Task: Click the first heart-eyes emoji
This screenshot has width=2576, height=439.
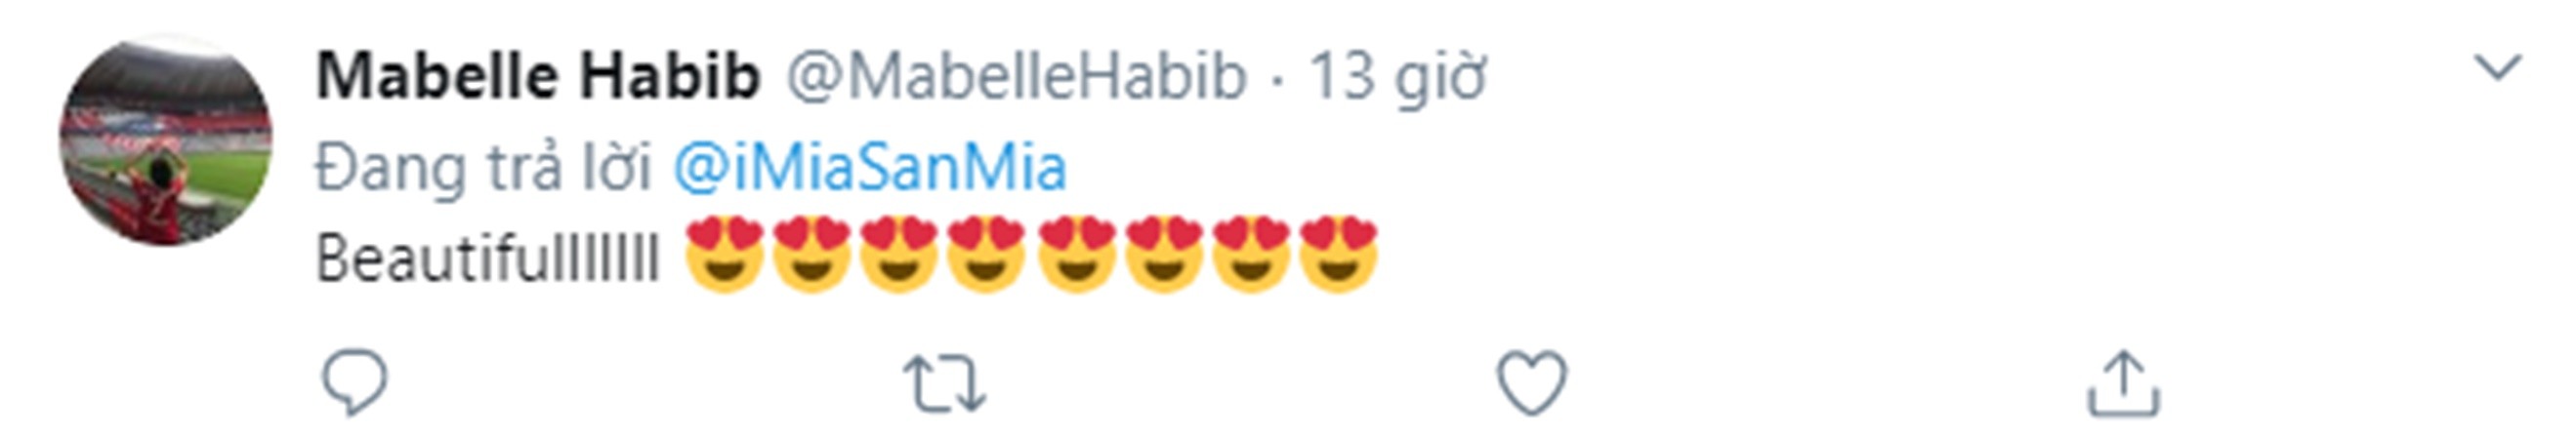Action: (725, 253)
